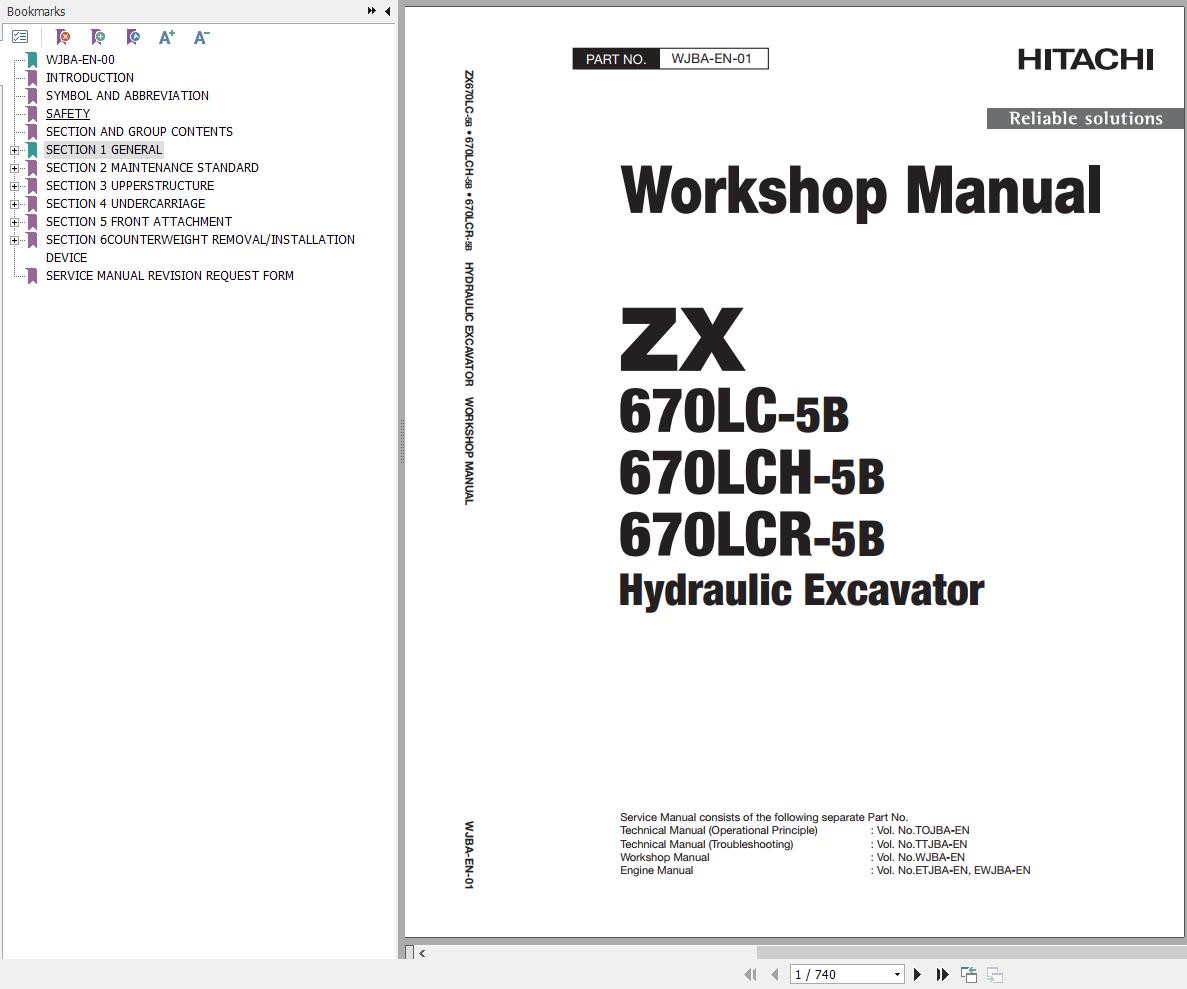Click Vol. No.TOJBA-EN text
Image resolution: width=1187 pixels, height=989 pixels.
click(x=923, y=831)
